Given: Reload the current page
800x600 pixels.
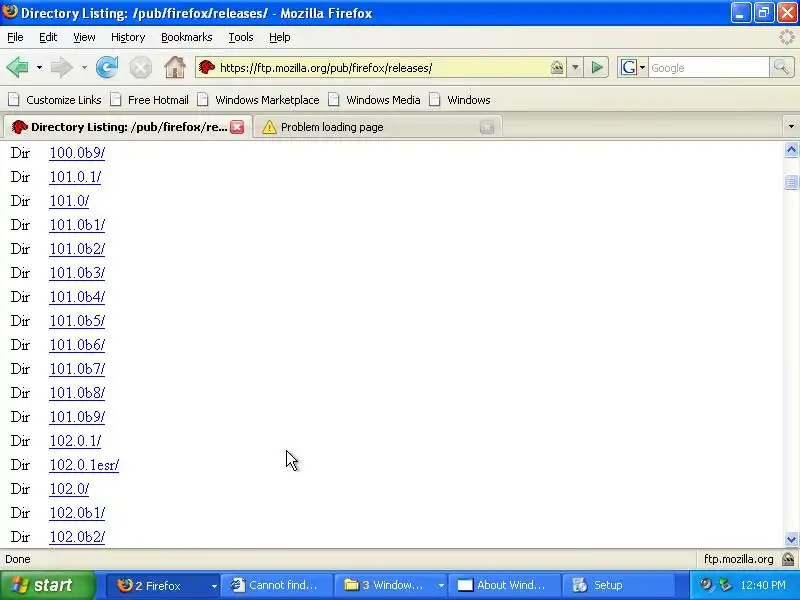Looking at the screenshot, I should pos(107,67).
